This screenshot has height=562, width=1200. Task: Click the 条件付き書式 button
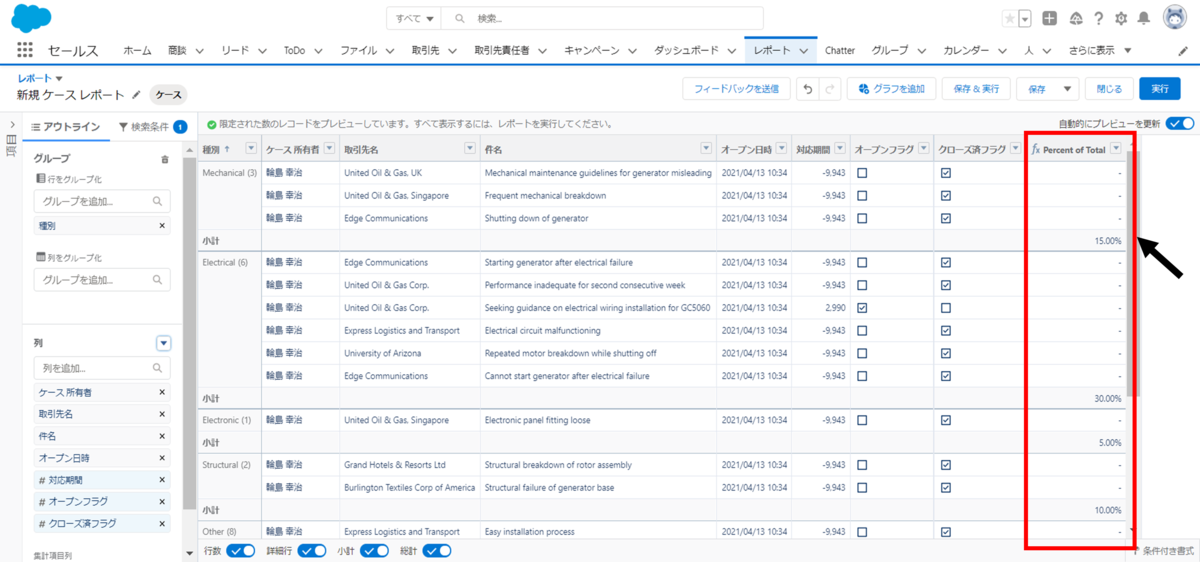(1165, 550)
